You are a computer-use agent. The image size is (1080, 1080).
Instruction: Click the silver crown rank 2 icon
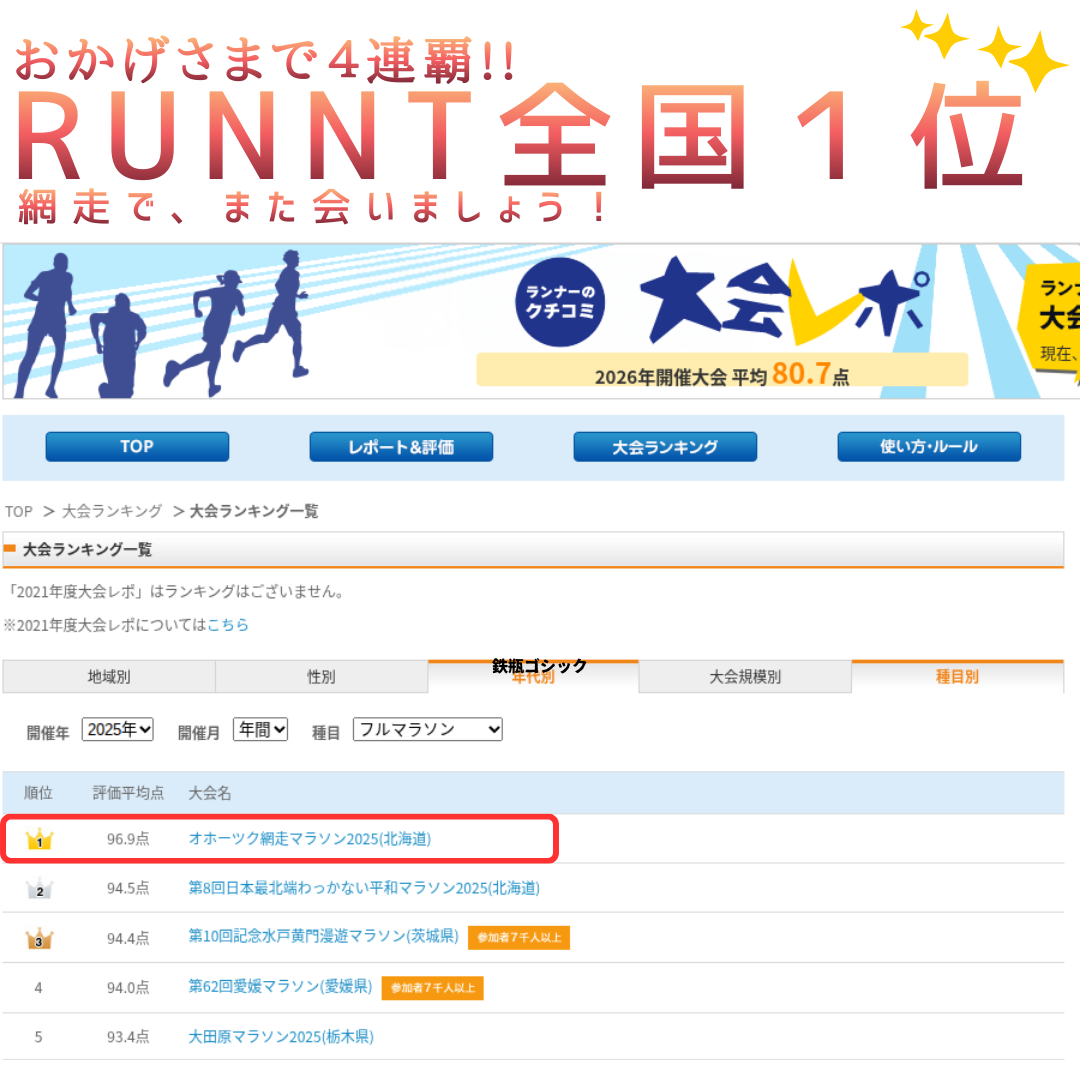tap(39, 889)
